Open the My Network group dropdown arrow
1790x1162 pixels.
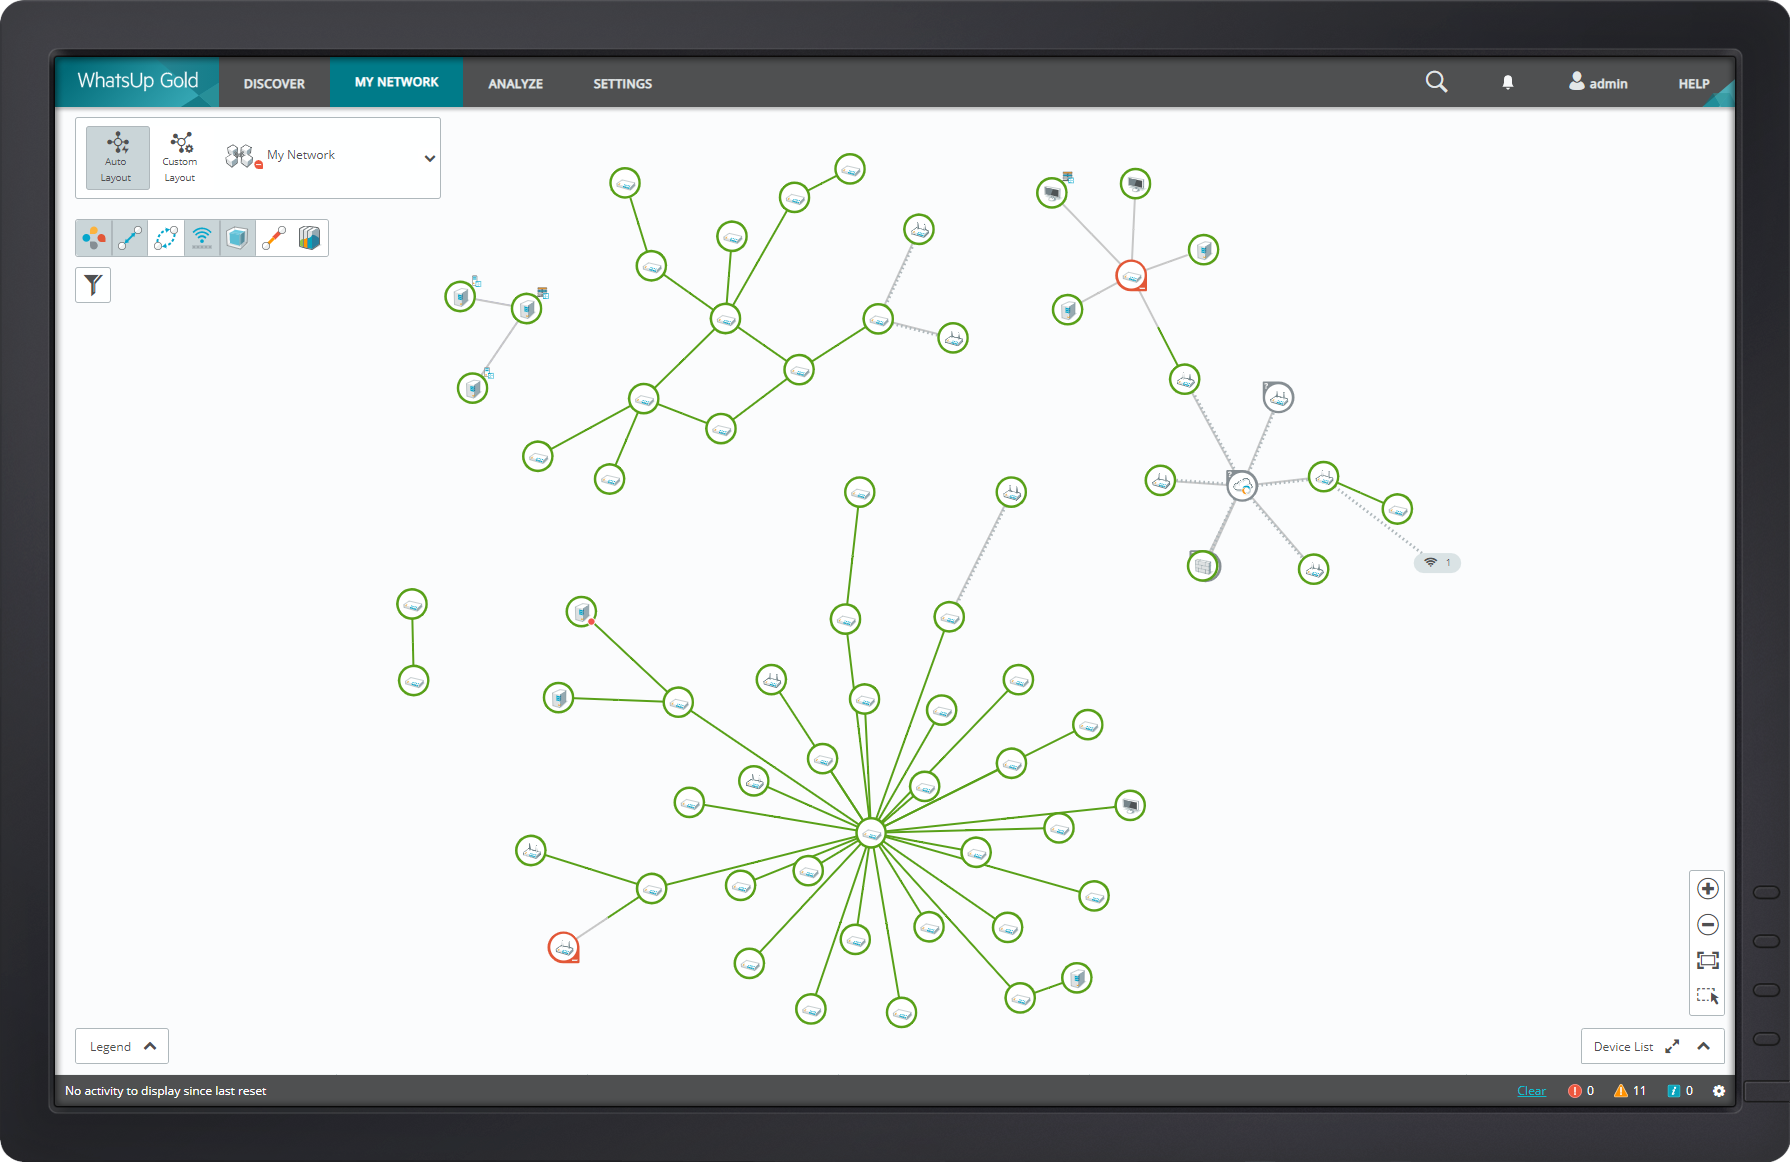(430, 158)
